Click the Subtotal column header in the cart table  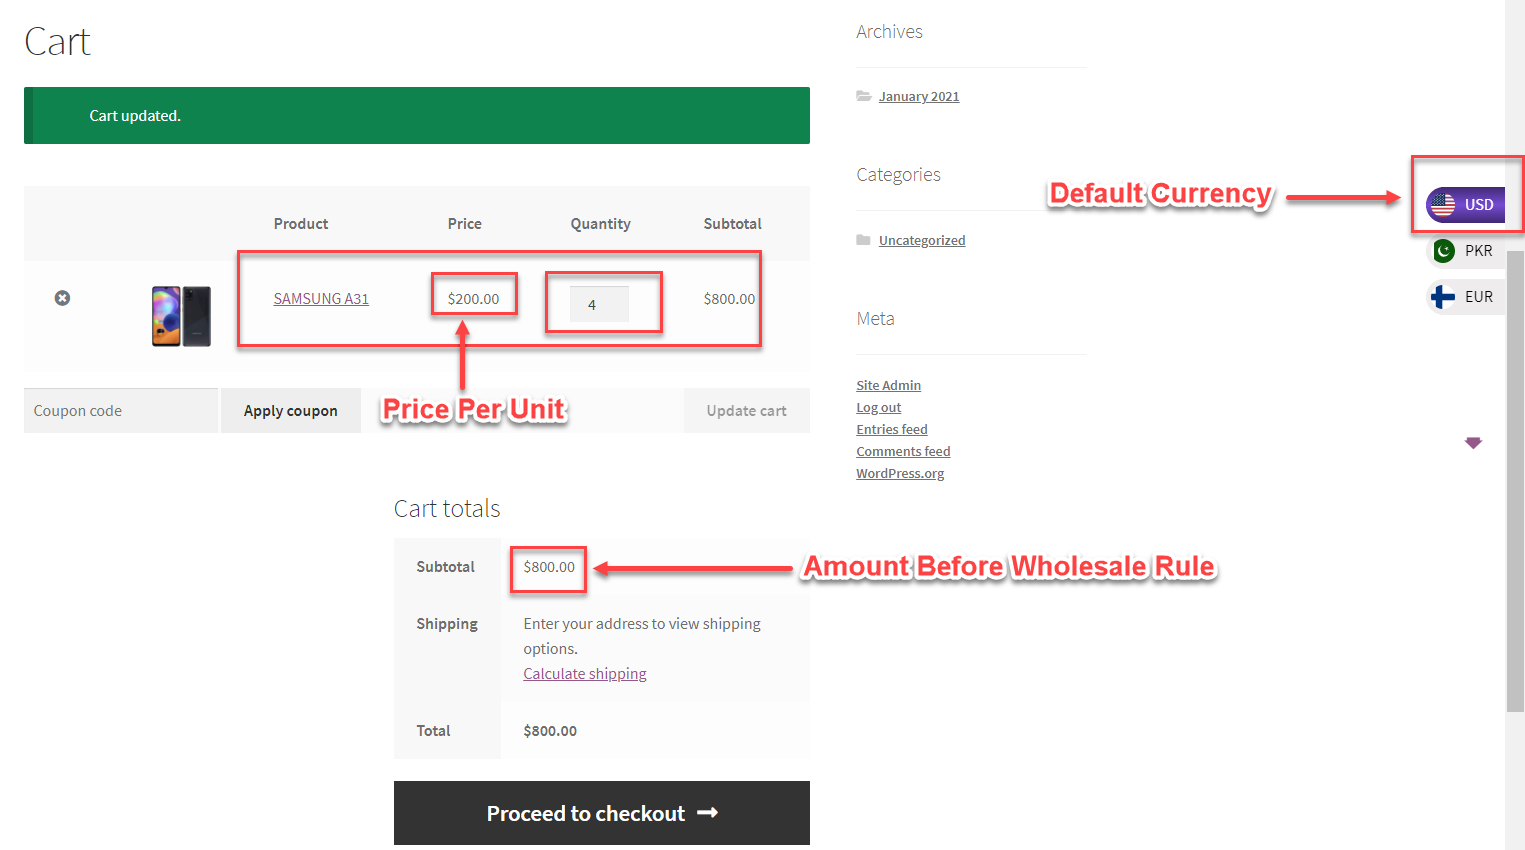(732, 224)
